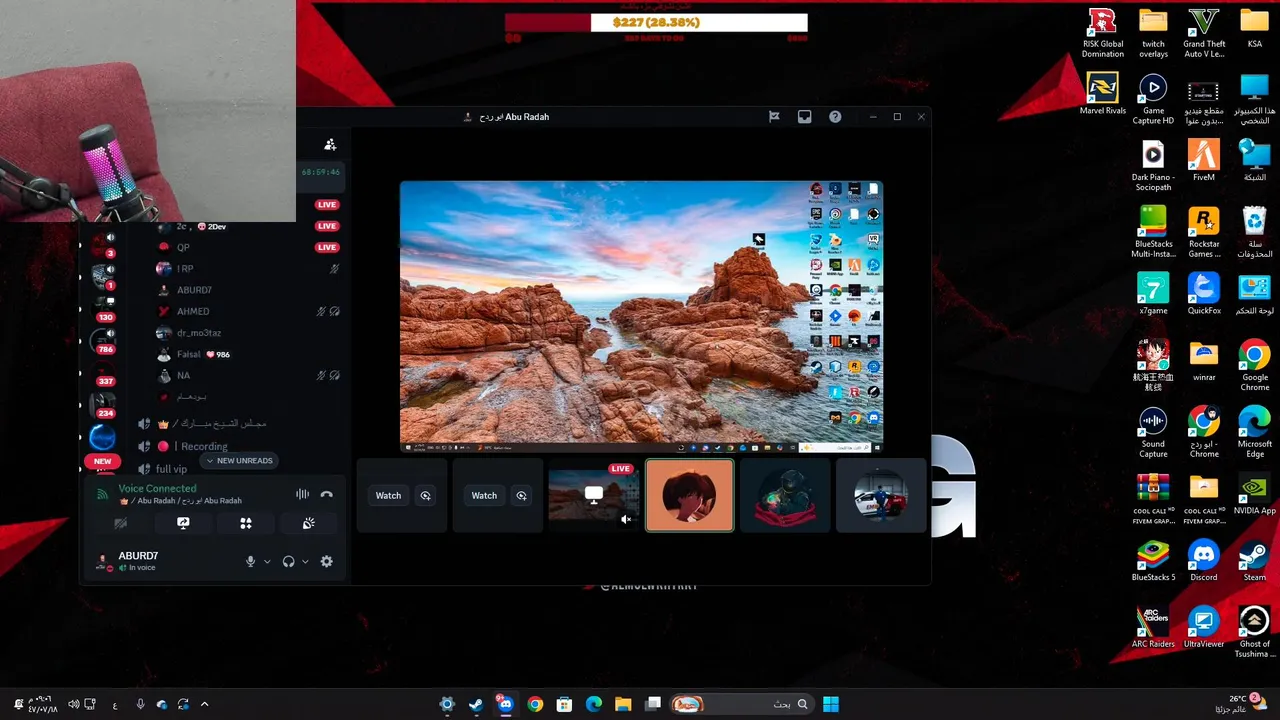
Task: Pop out first stream next to first Watch
Action: click(425, 495)
